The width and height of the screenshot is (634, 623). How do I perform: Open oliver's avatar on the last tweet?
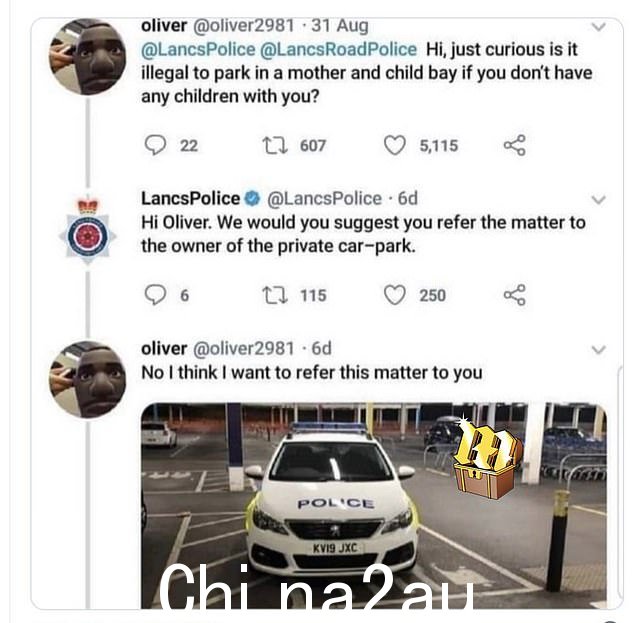pos(87,380)
